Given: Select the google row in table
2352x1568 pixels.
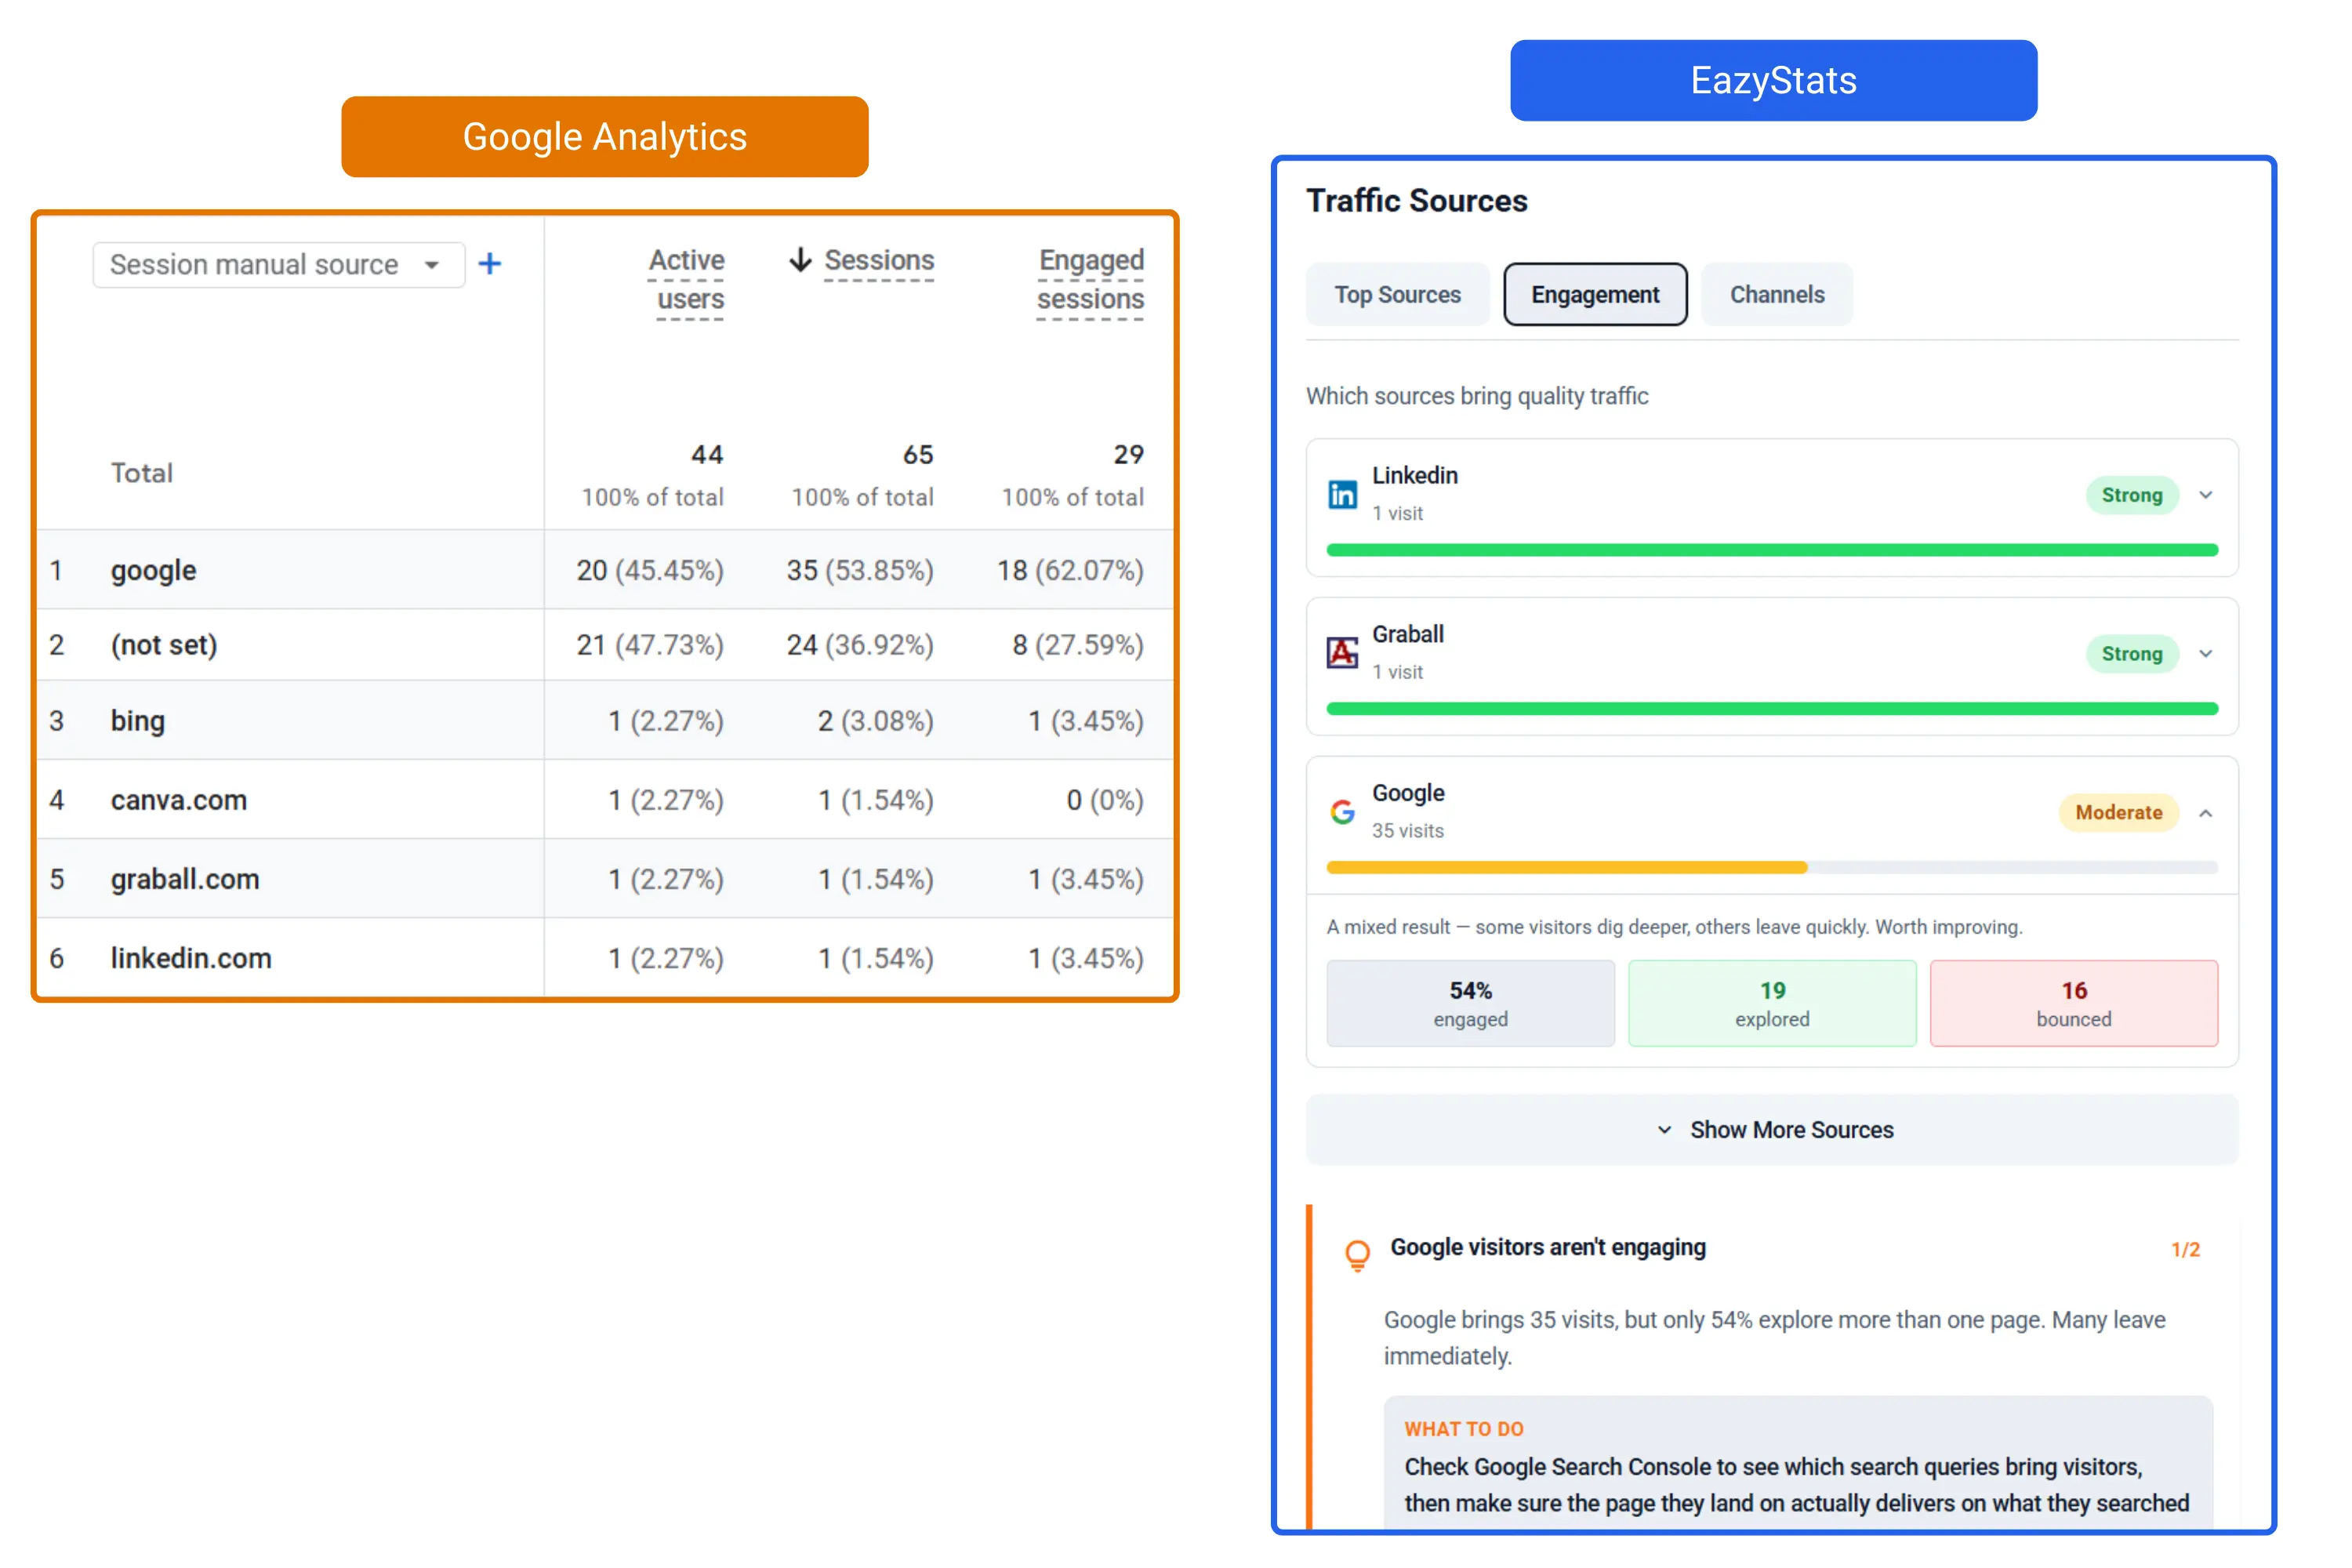Looking at the screenshot, I should pyautogui.click(x=604, y=570).
